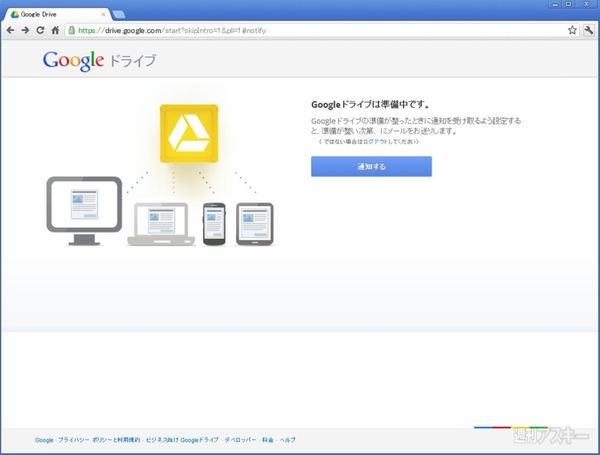Open the プライバシー ポリシーと利用規約 footer link
This screenshot has width=600, height=455.
click(x=99, y=440)
